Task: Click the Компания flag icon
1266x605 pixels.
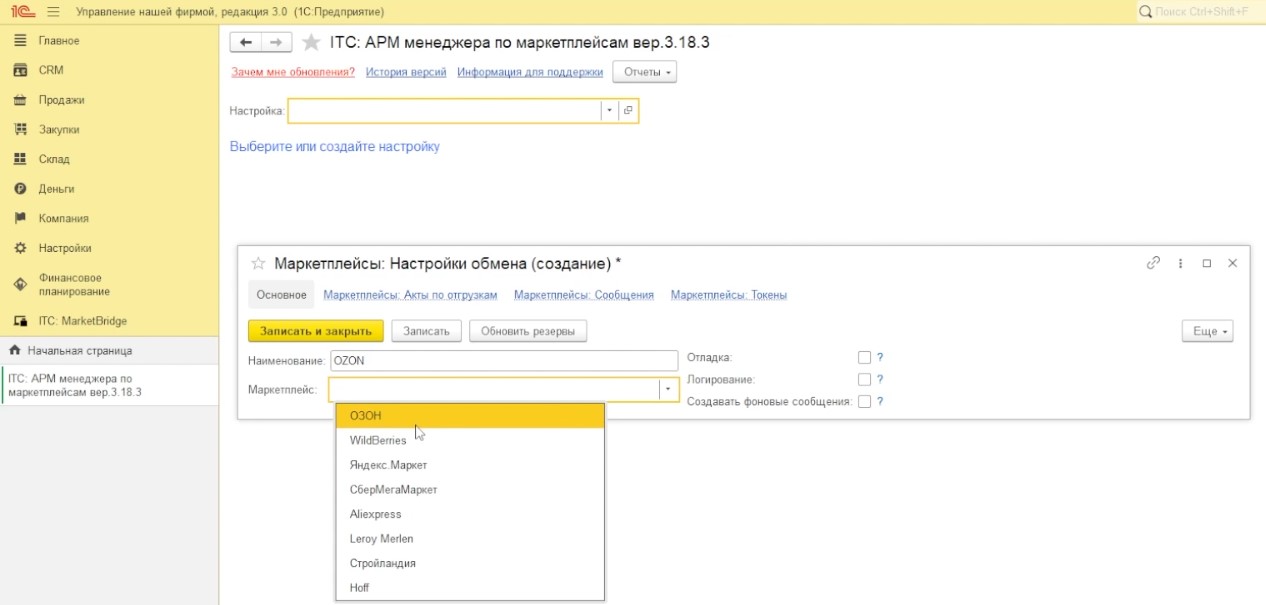Action: coord(19,218)
